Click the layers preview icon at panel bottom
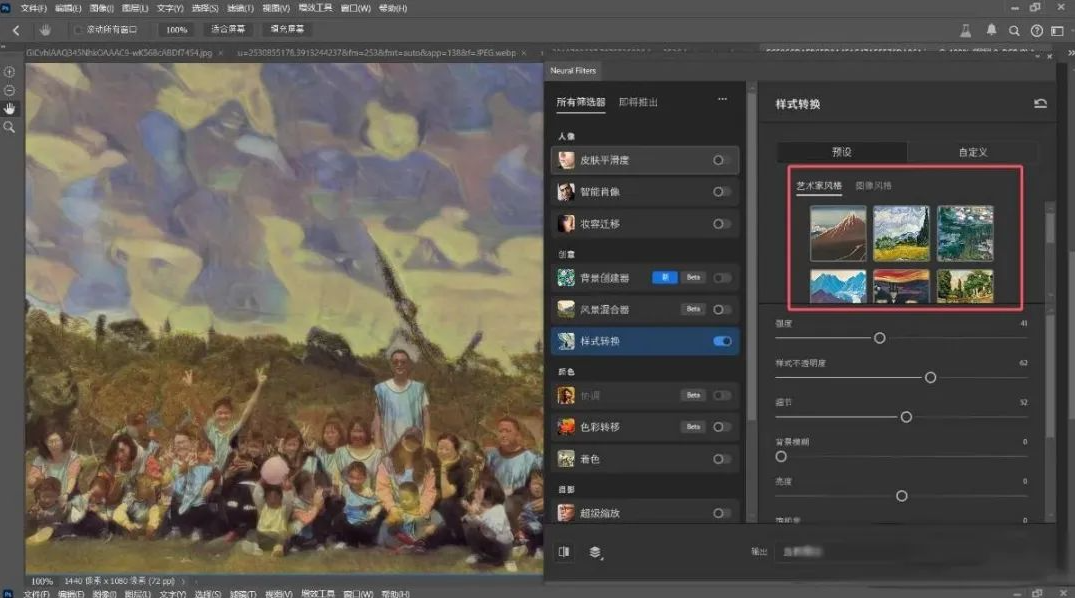 click(x=595, y=551)
